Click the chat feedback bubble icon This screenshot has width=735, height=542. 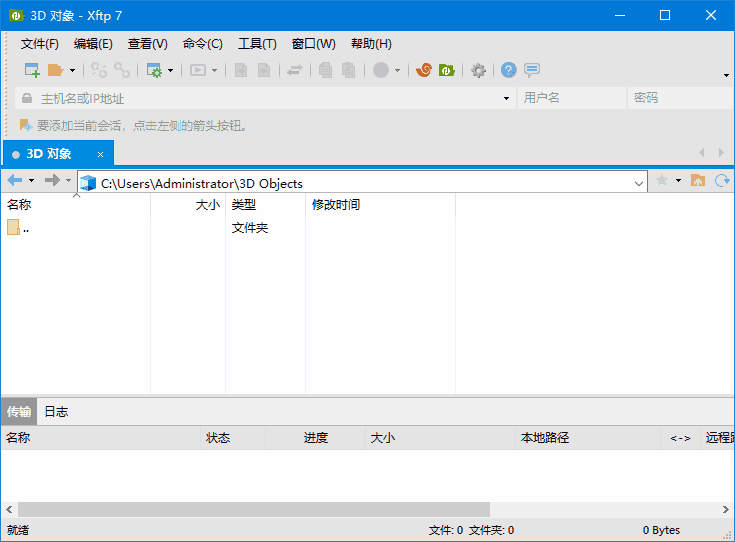(532, 70)
